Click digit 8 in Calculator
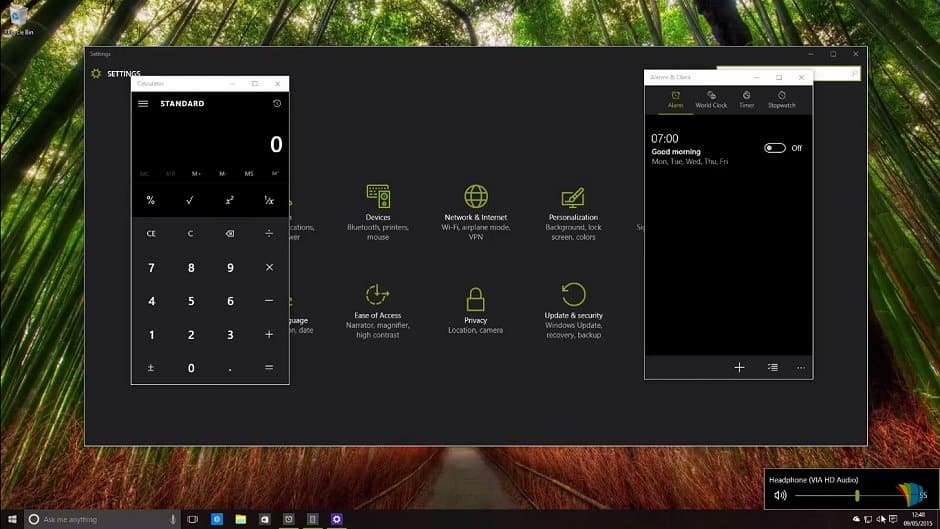The image size is (940, 529). tap(190, 267)
